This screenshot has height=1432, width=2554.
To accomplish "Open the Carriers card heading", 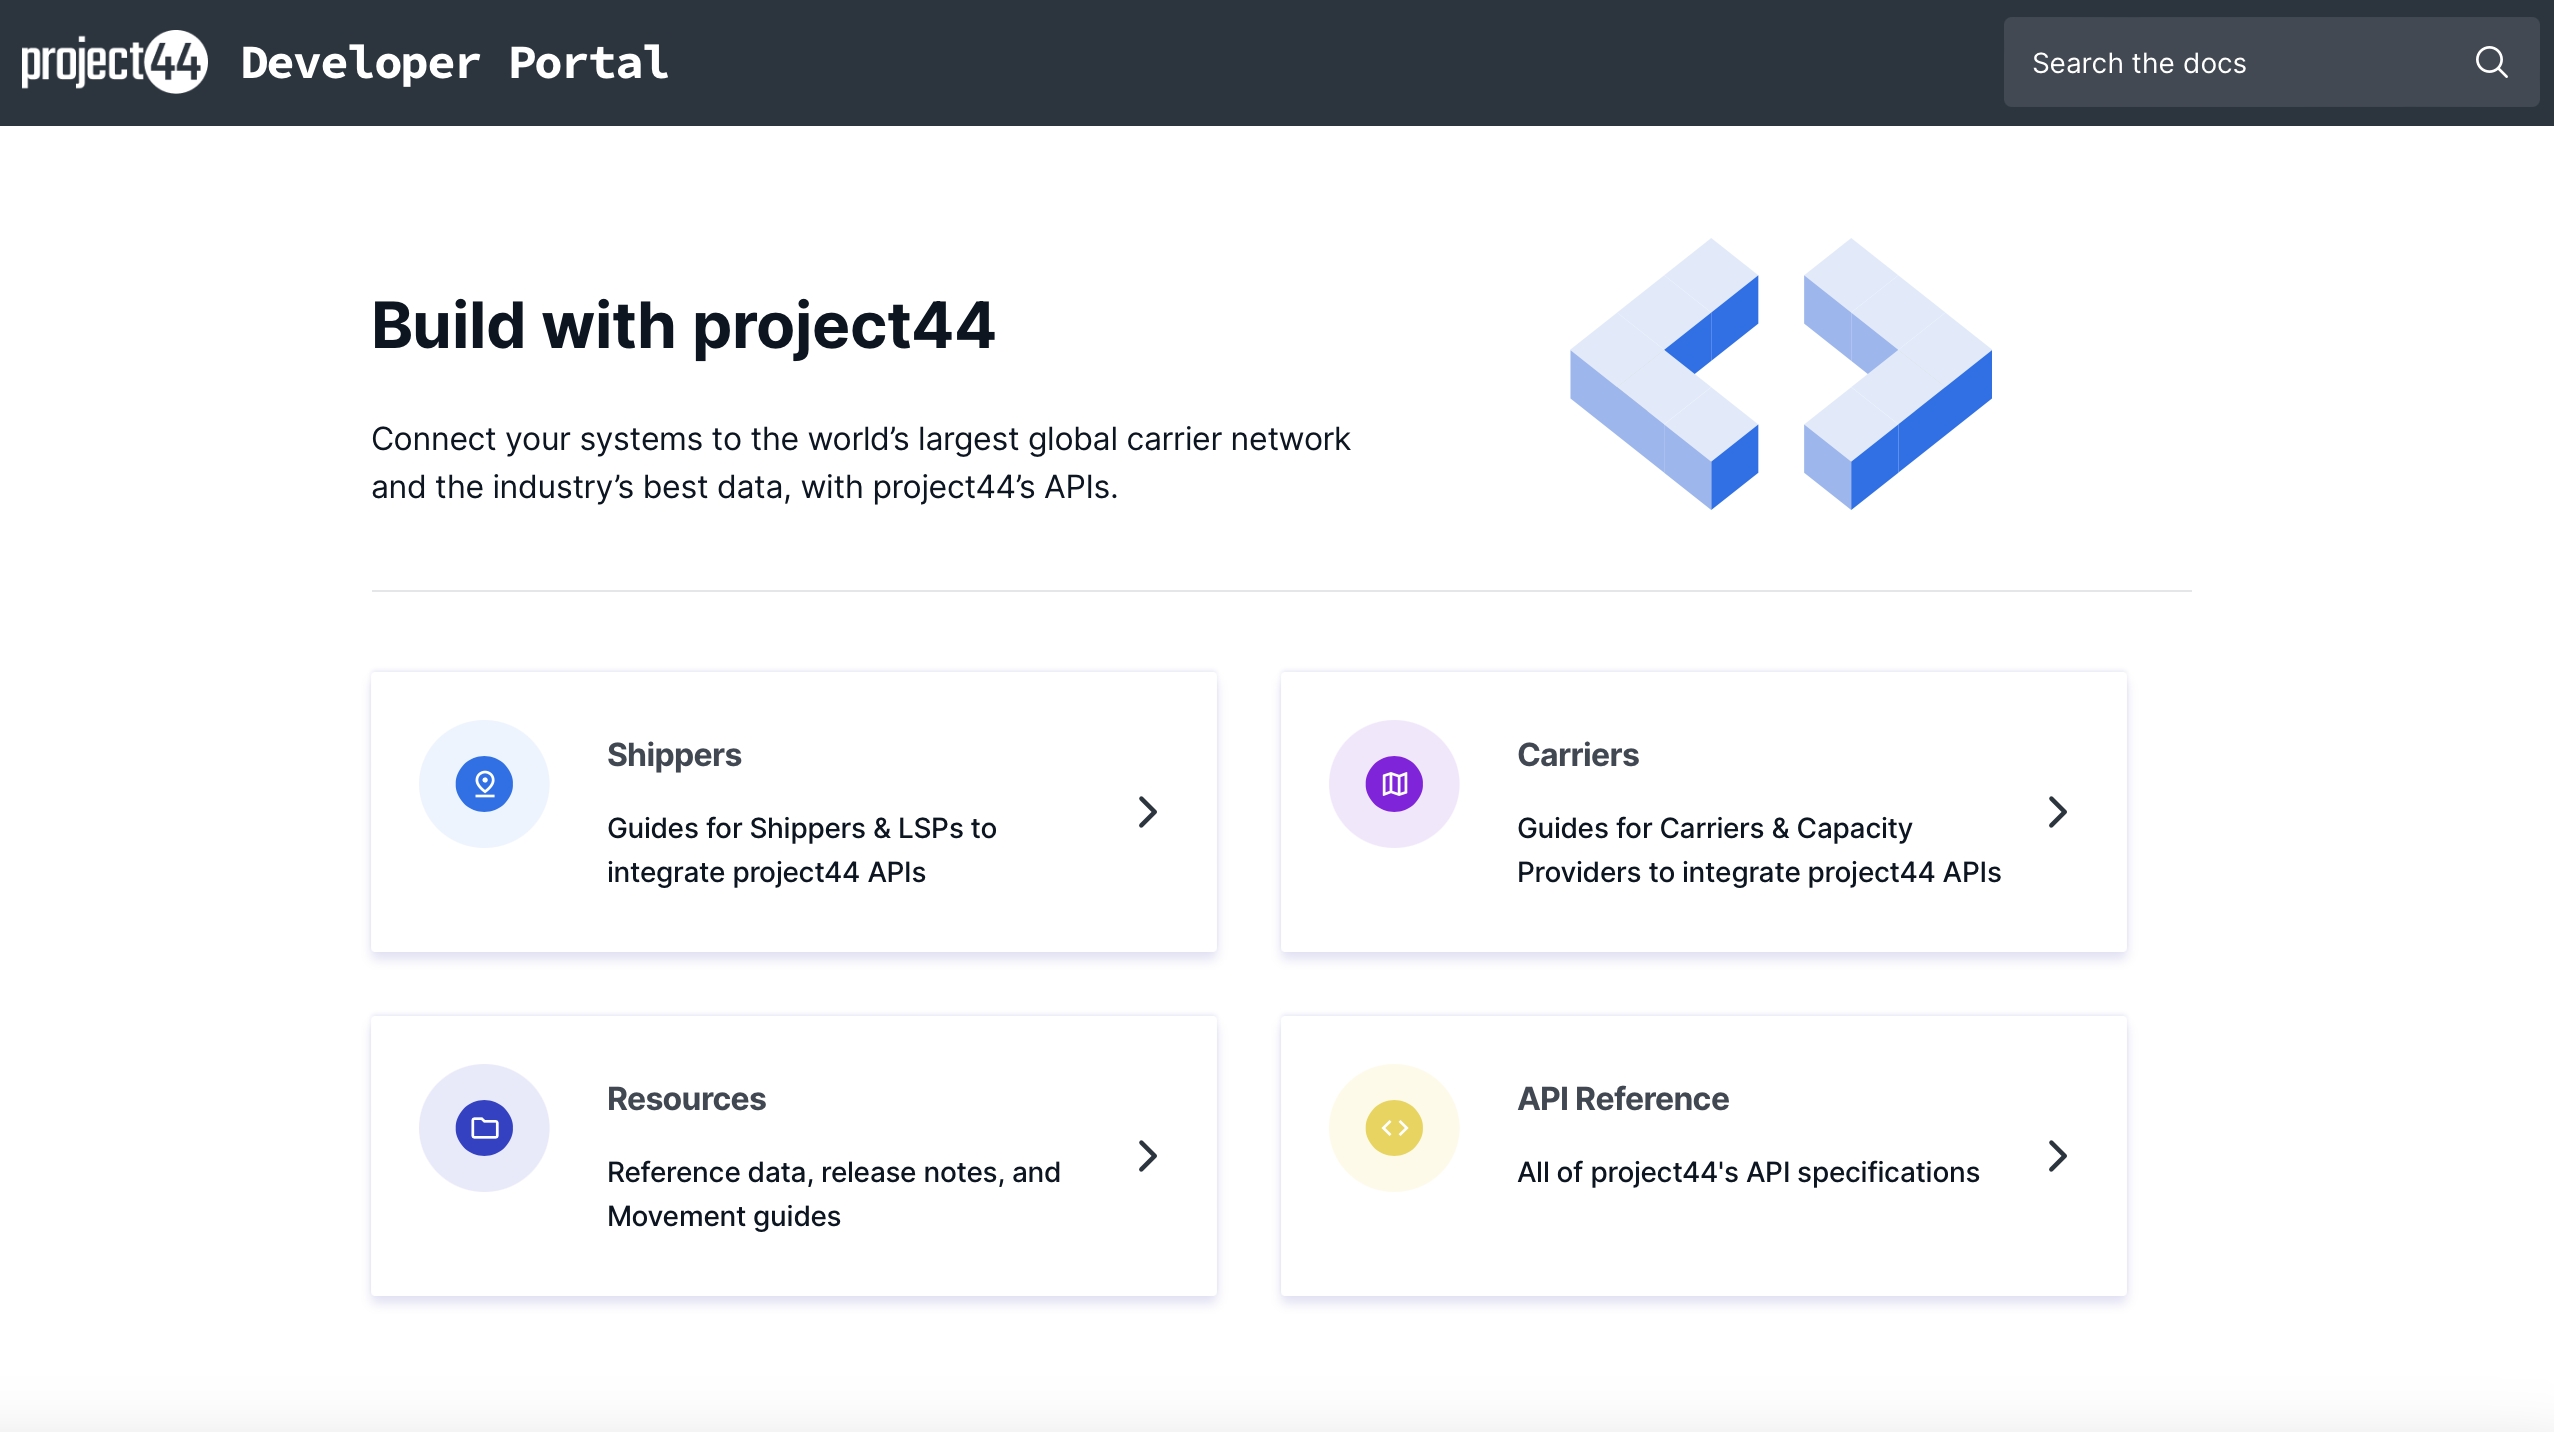I will tap(1578, 755).
